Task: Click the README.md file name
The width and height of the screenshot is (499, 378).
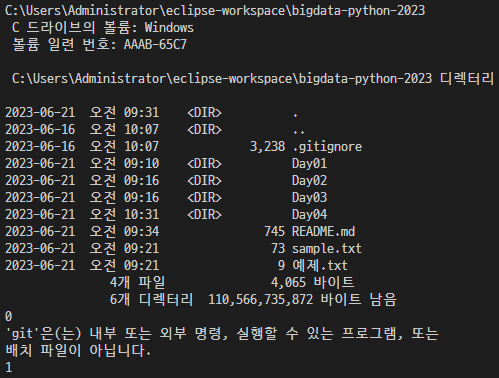Action: point(323,232)
